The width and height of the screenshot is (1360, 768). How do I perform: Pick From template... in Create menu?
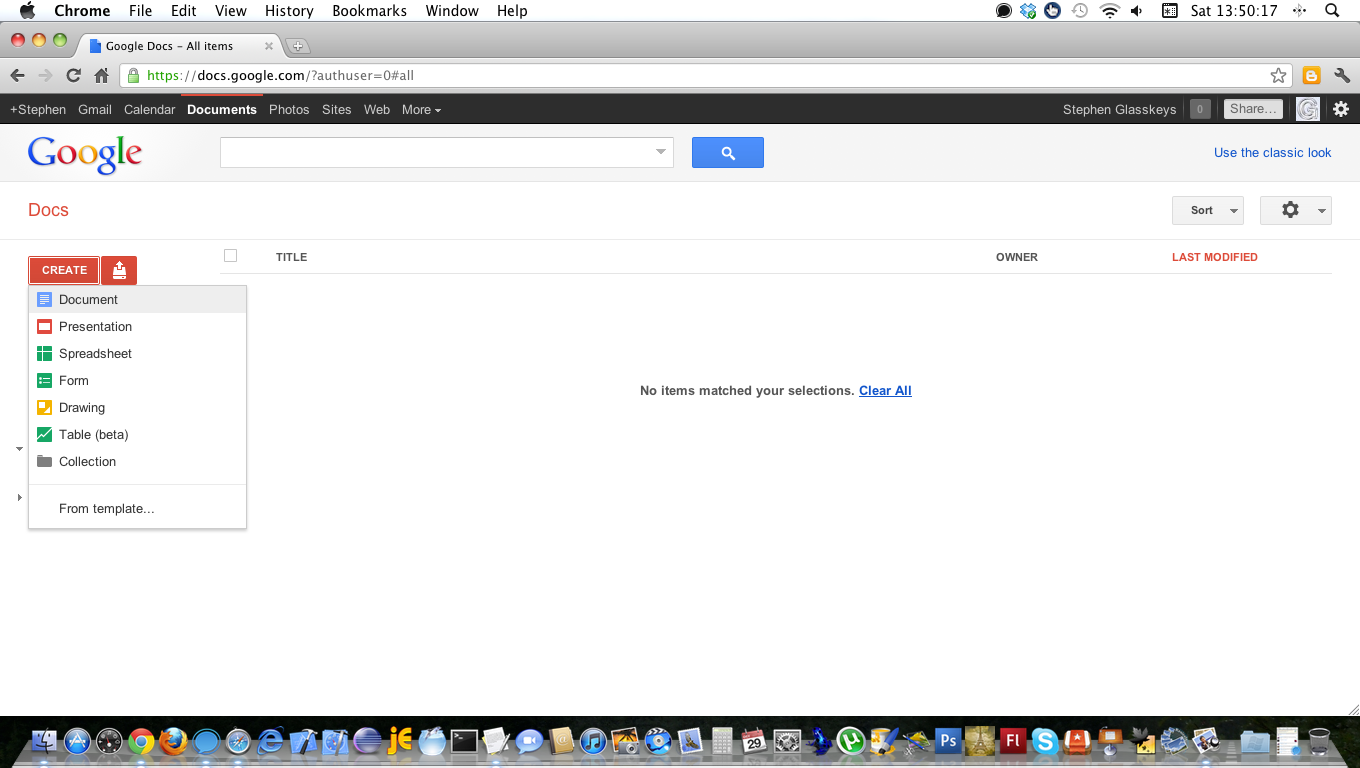(106, 509)
